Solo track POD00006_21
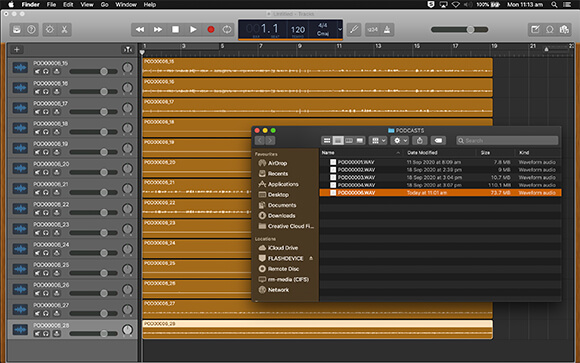580x363 pixels. (x=46, y=192)
